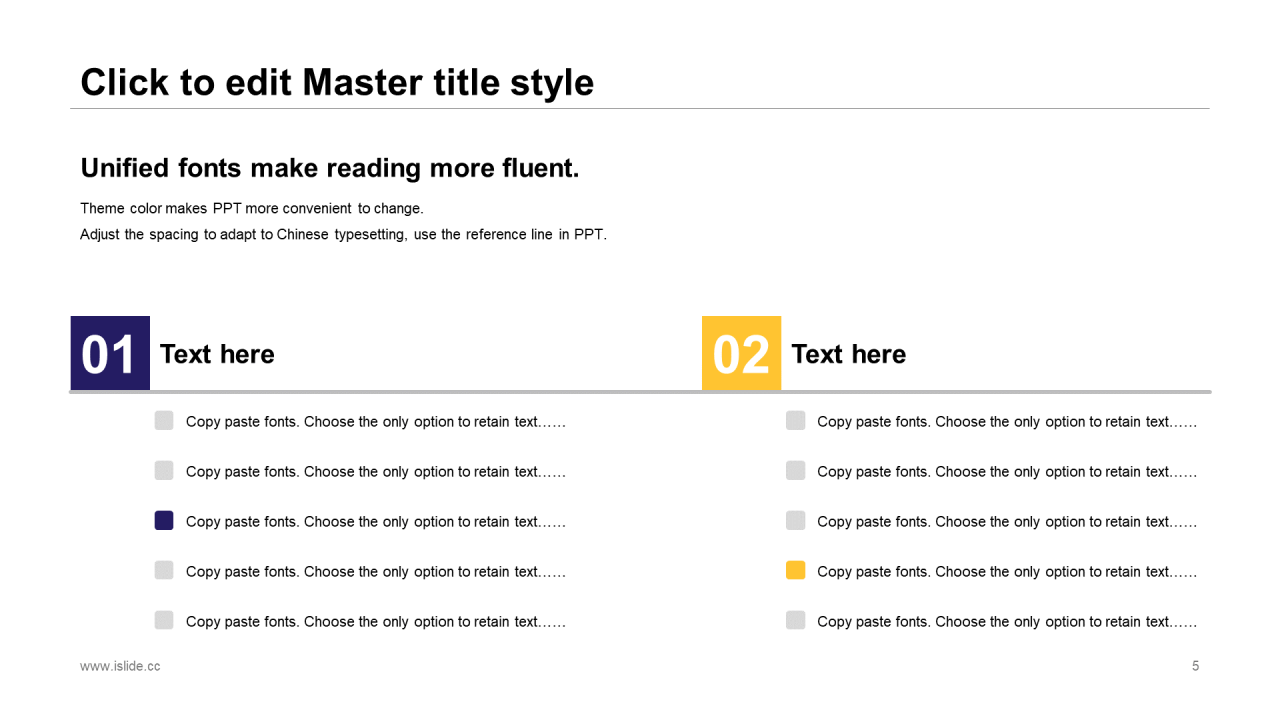Click the "Theme color makes PPT" text line
Viewport: 1280px width, 720px height.
[x=252, y=209]
